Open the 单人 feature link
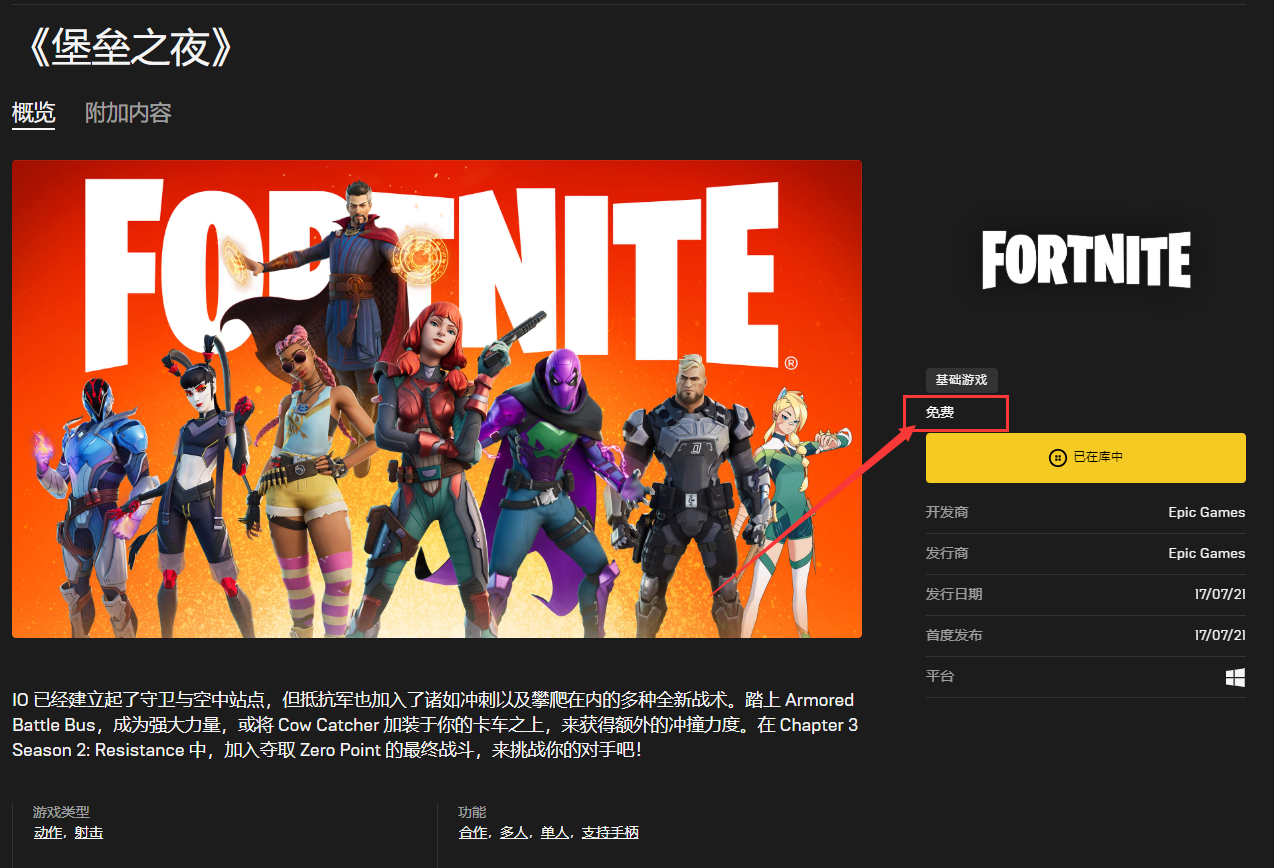This screenshot has height=868, width=1274. 555,832
